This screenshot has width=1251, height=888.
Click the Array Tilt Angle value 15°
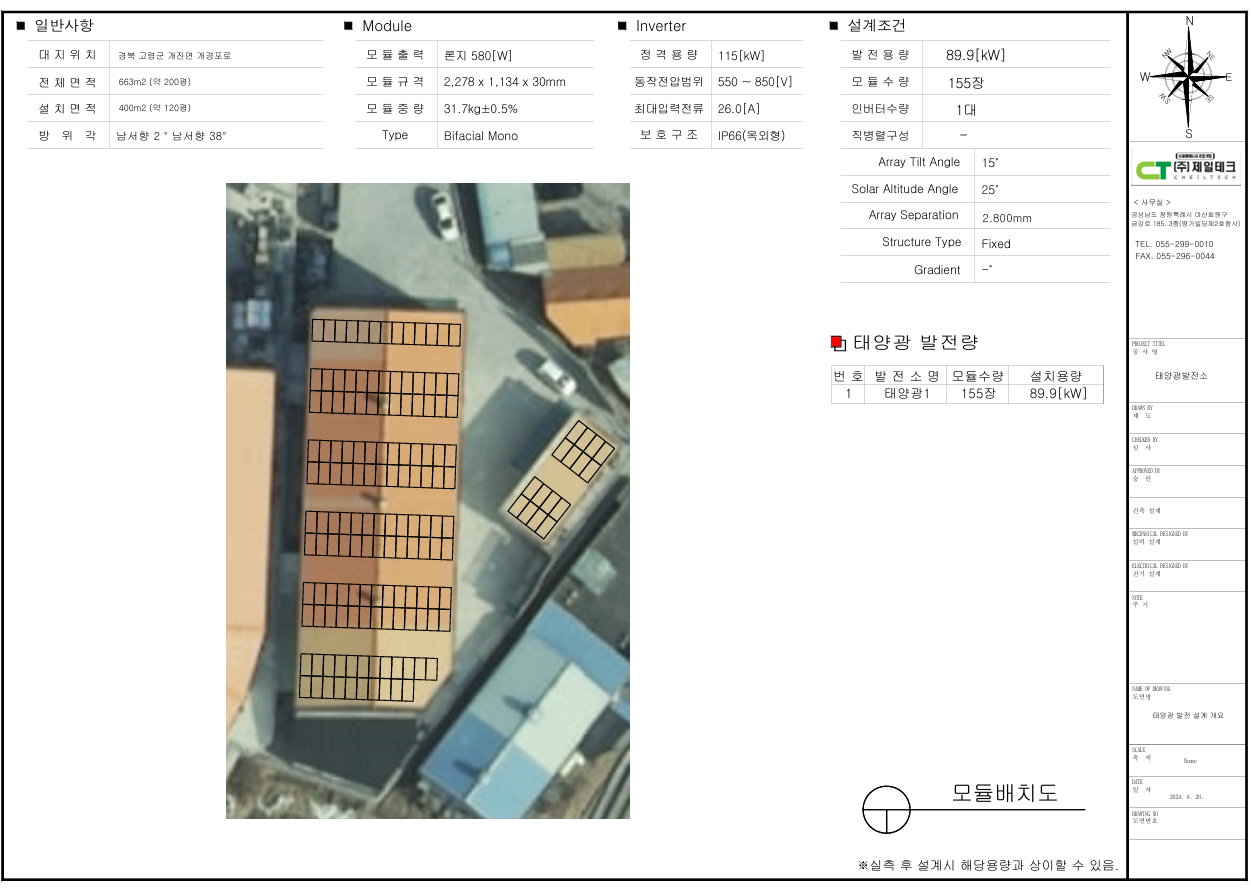point(990,162)
